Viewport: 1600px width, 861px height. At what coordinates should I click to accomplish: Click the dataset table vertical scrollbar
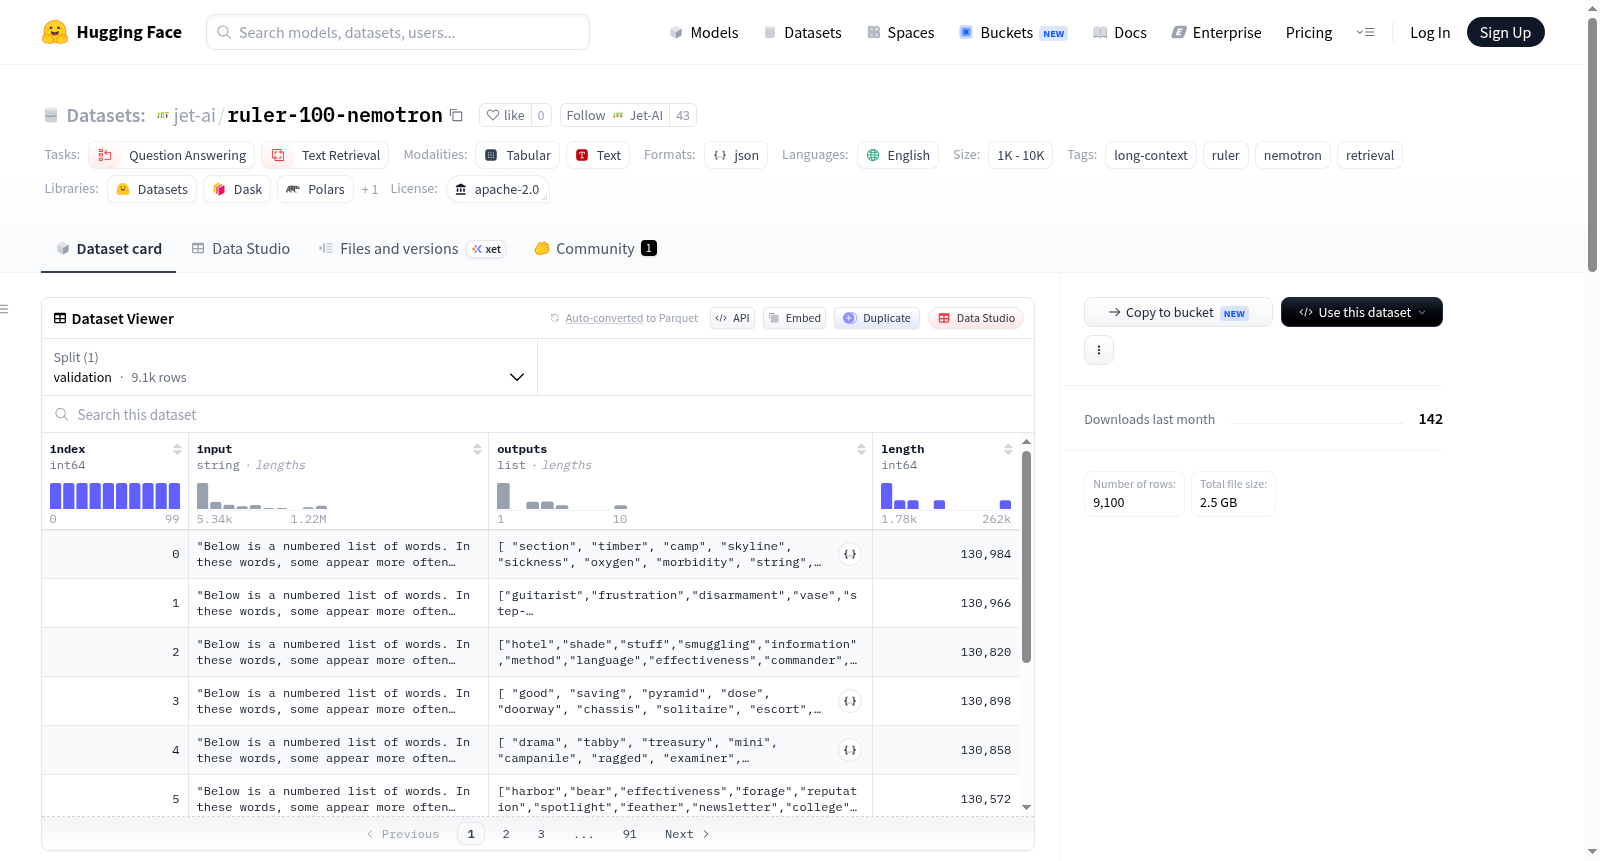tap(1026, 556)
